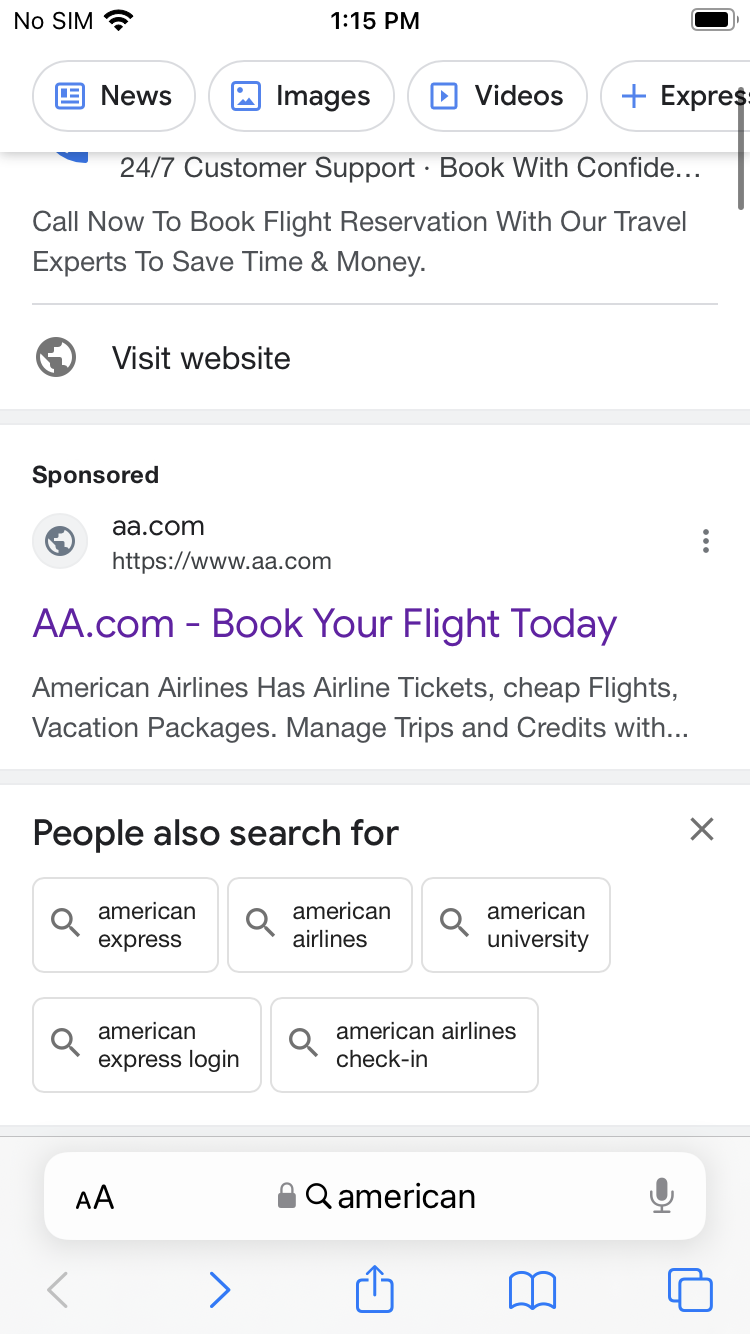750x1334 pixels.
Task: Open the tabs overview icon
Action: [x=689, y=1289]
